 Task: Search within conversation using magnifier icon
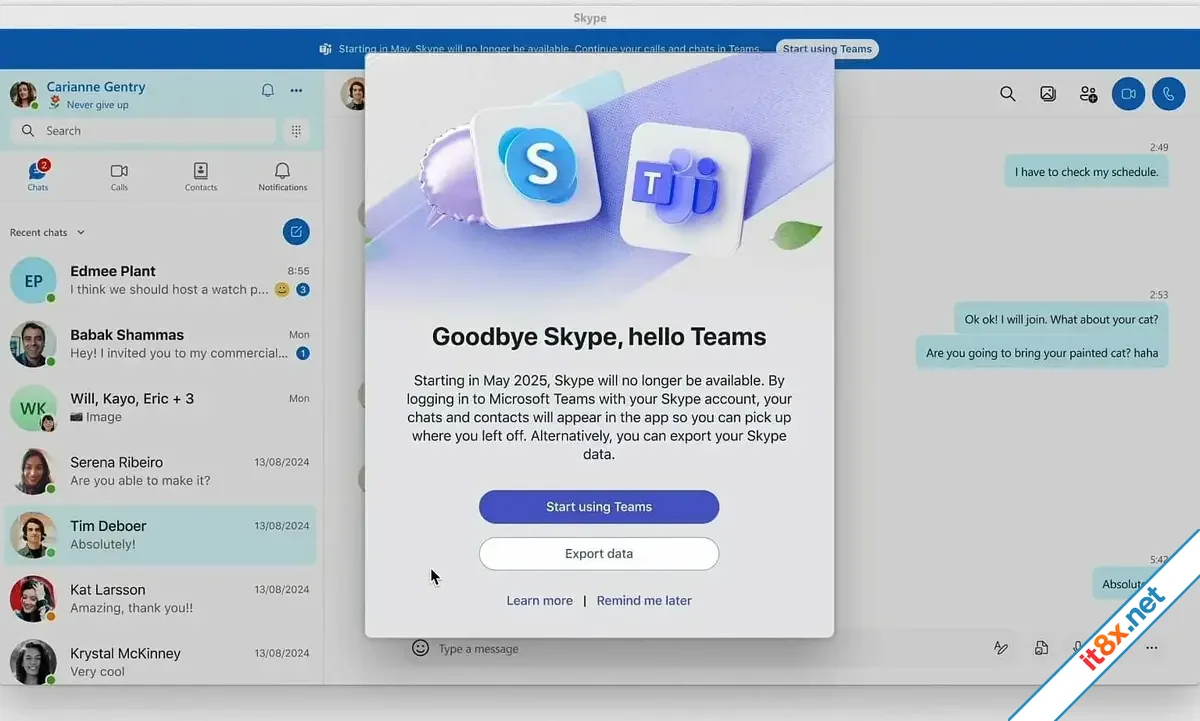1008,94
